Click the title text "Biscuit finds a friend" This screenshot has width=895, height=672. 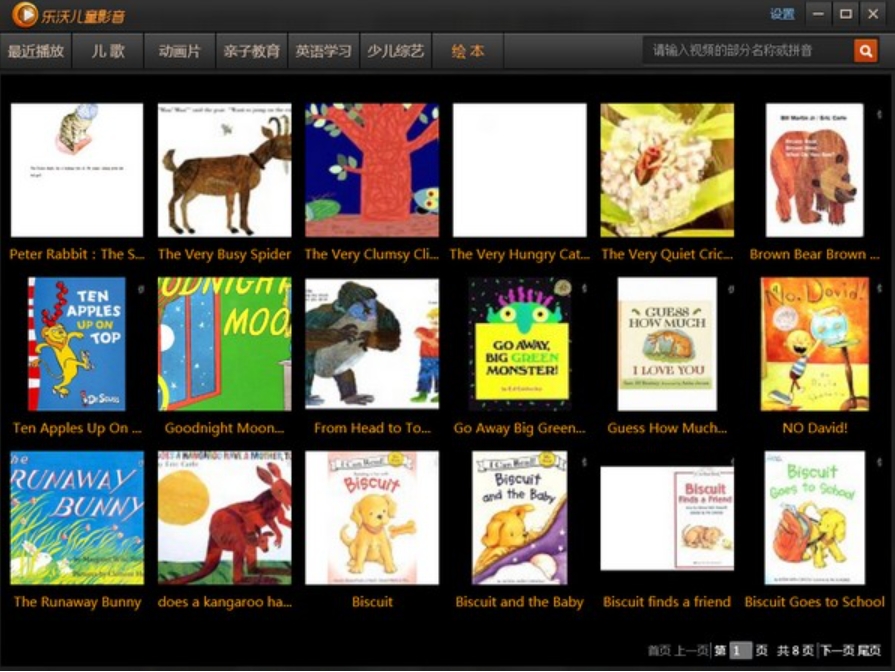[x=667, y=602]
